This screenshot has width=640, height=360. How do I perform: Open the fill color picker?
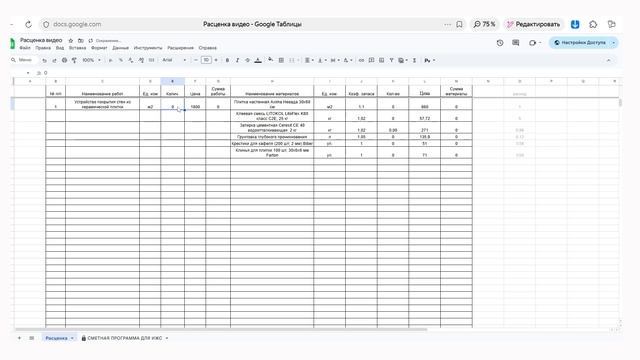pos(270,60)
